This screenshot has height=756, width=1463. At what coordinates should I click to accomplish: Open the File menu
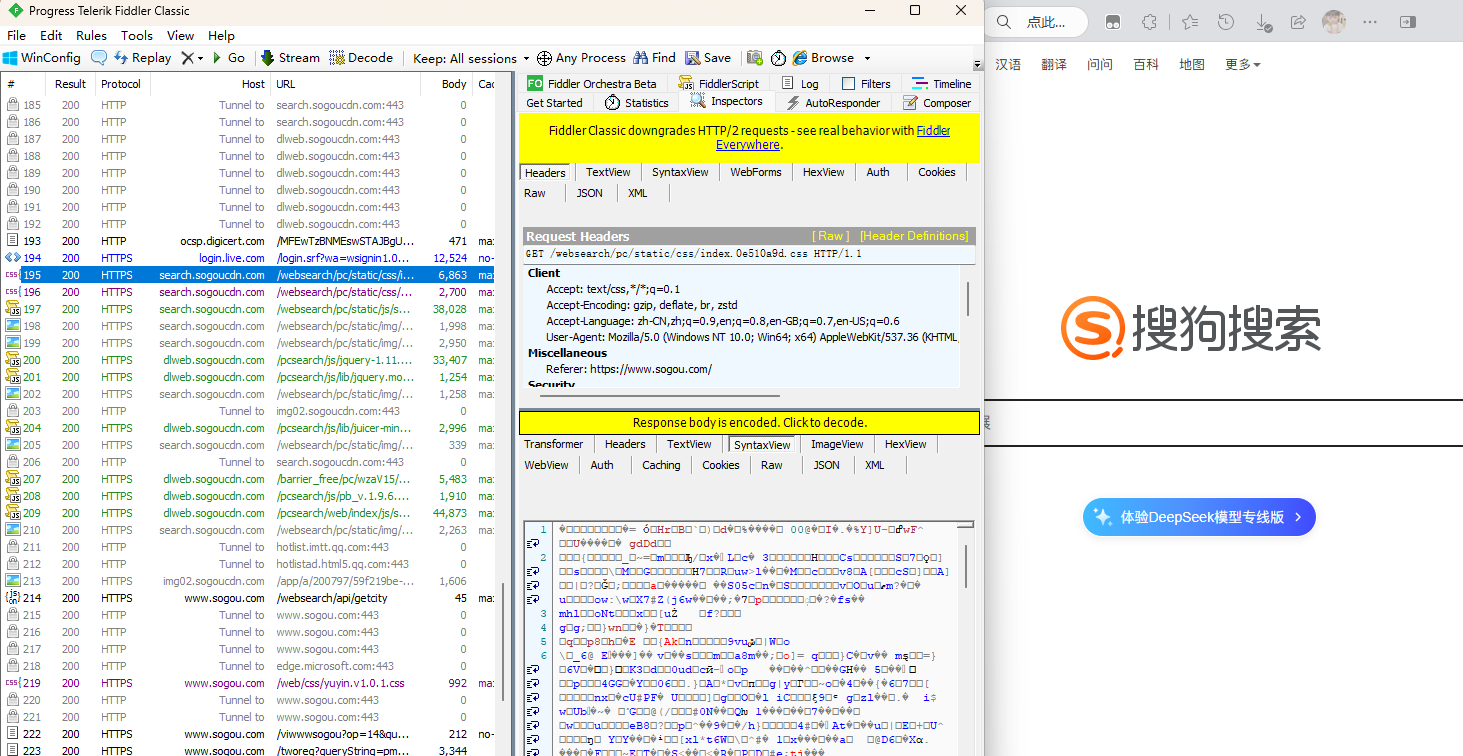(17, 35)
